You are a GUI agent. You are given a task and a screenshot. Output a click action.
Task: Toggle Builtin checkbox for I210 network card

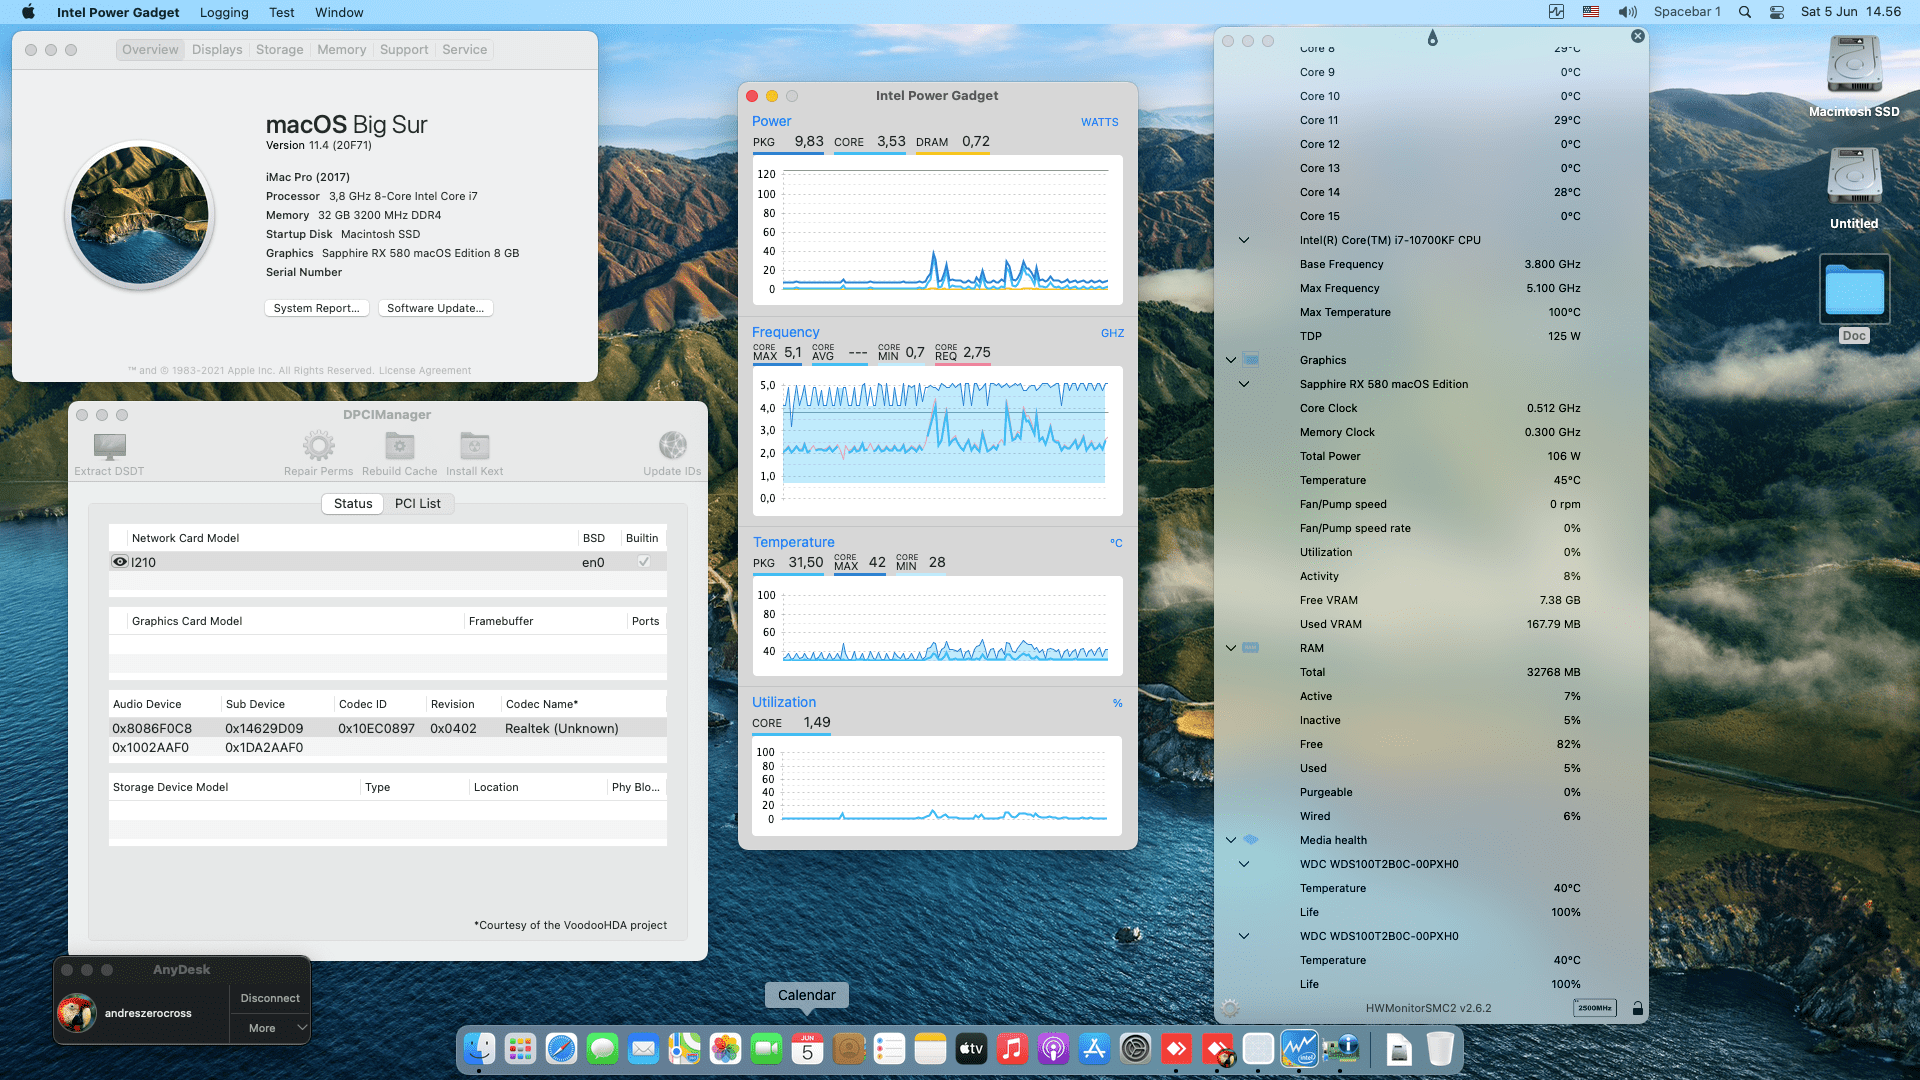pyautogui.click(x=643, y=562)
